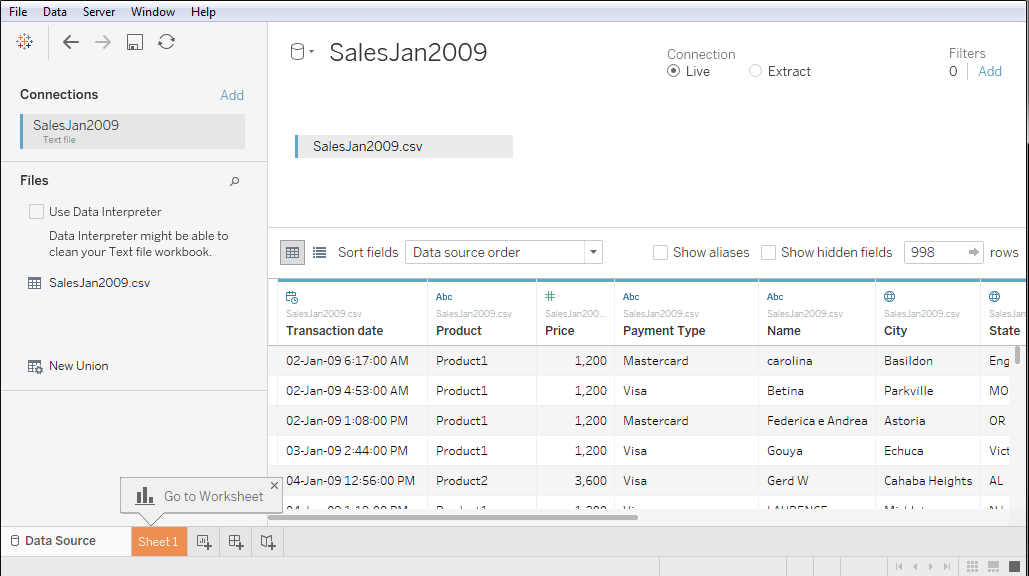The height and width of the screenshot is (576, 1029).
Task: Click Transaction date's date-time type icon
Action: [x=292, y=297]
